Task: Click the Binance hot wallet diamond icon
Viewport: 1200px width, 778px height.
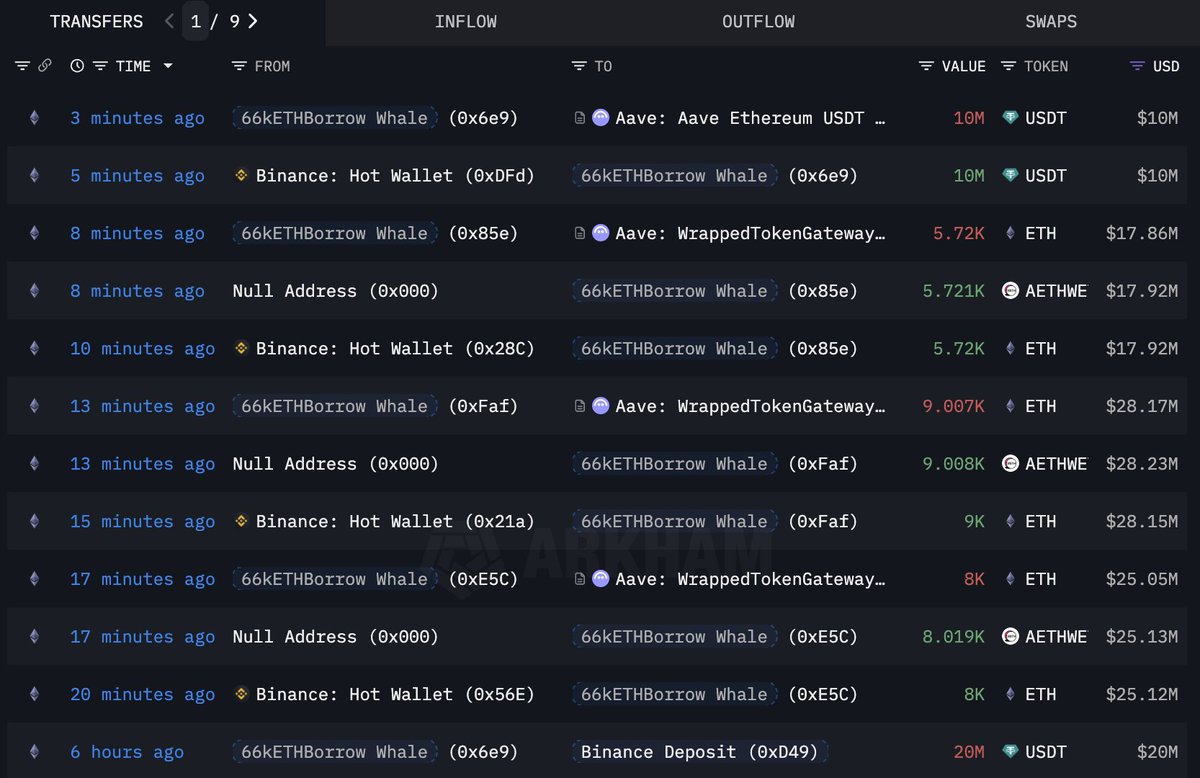Action: (241, 175)
